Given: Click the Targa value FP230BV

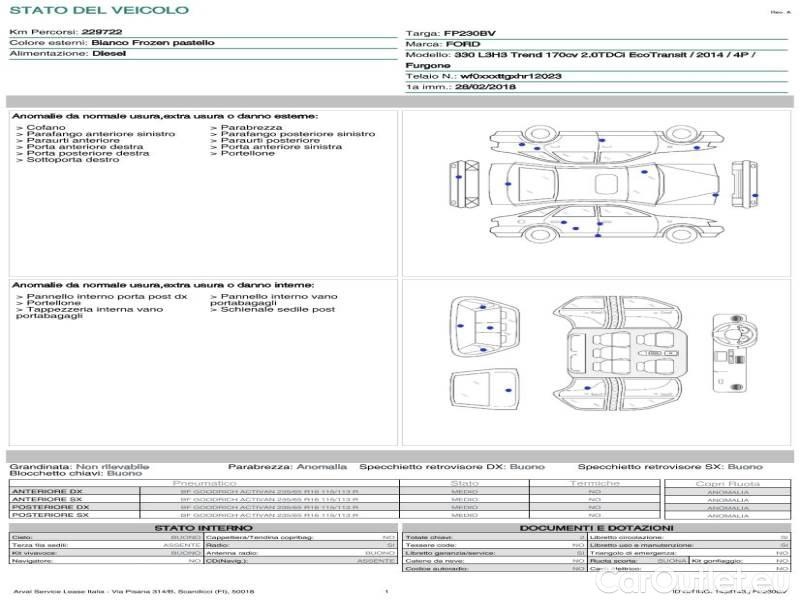Looking at the screenshot, I should coord(469,33).
